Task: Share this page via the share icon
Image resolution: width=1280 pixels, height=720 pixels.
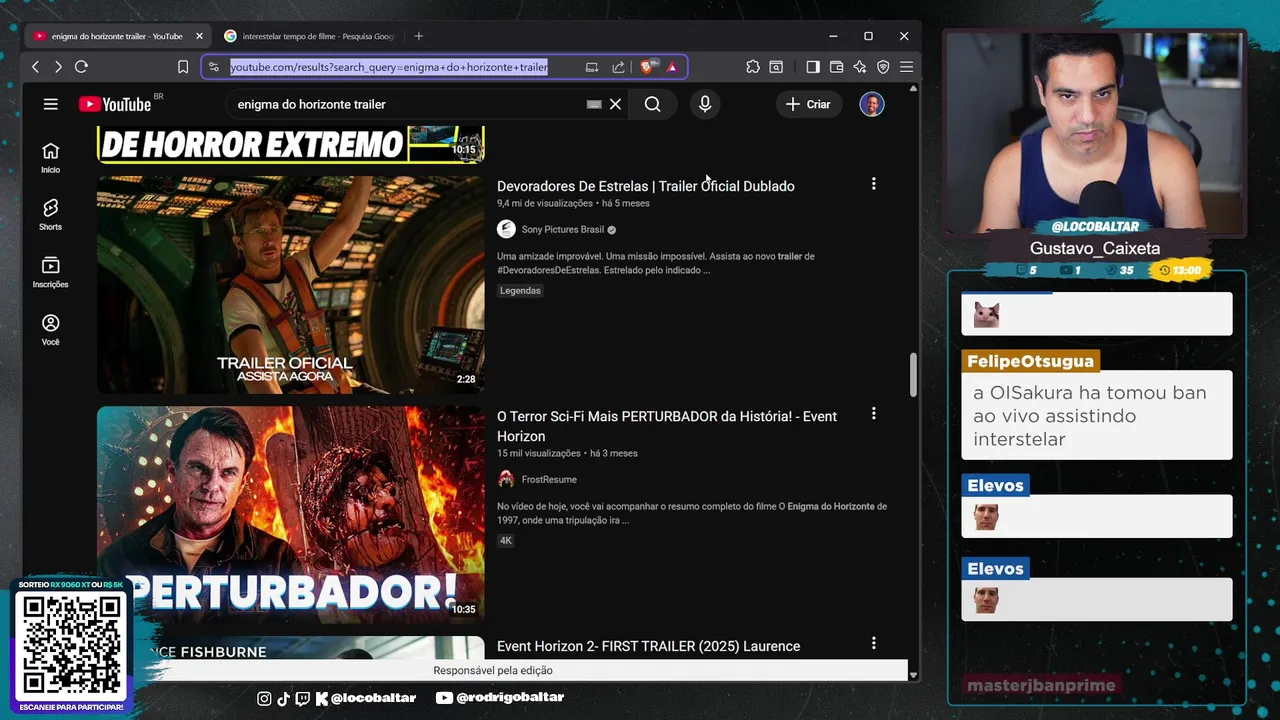Action: coord(618,67)
